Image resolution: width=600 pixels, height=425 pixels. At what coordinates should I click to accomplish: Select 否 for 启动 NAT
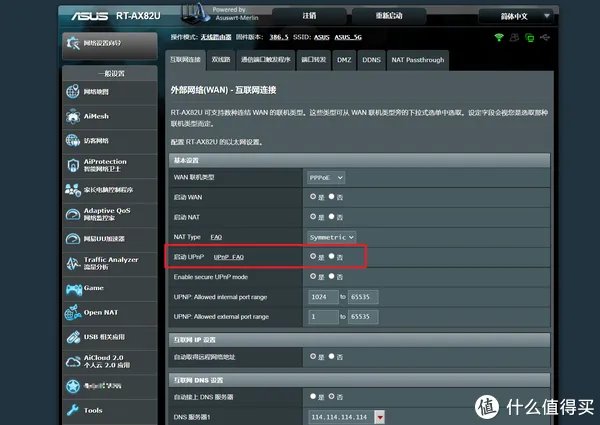[x=331, y=217]
